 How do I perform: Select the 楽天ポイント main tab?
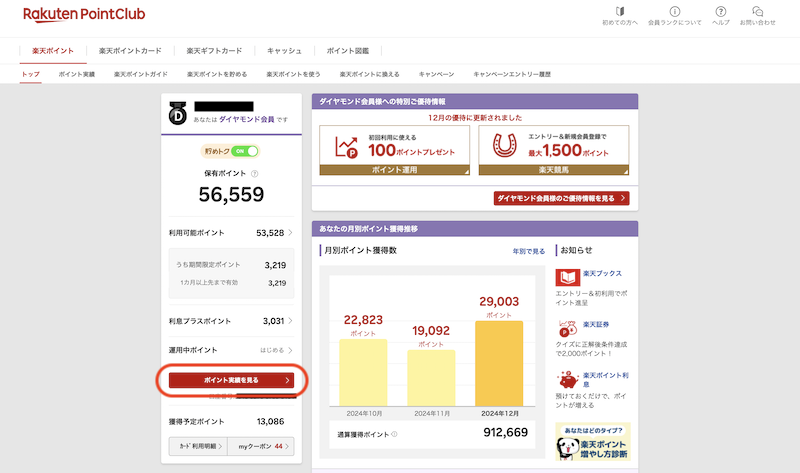click(x=53, y=51)
